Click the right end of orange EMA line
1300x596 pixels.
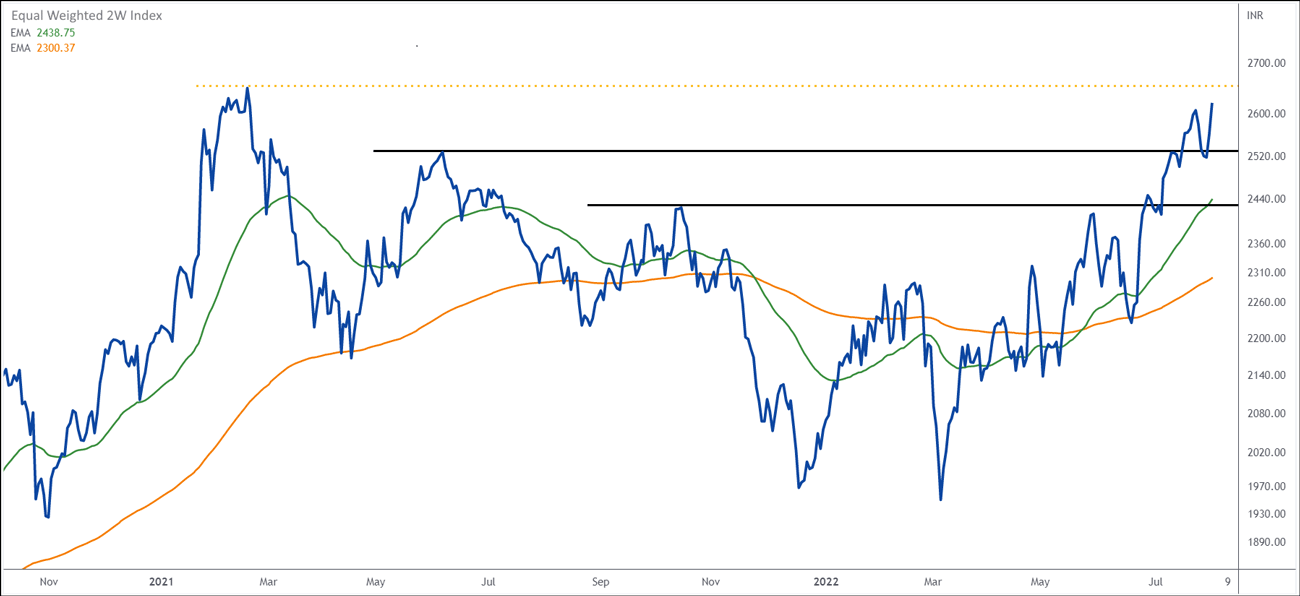1212,278
